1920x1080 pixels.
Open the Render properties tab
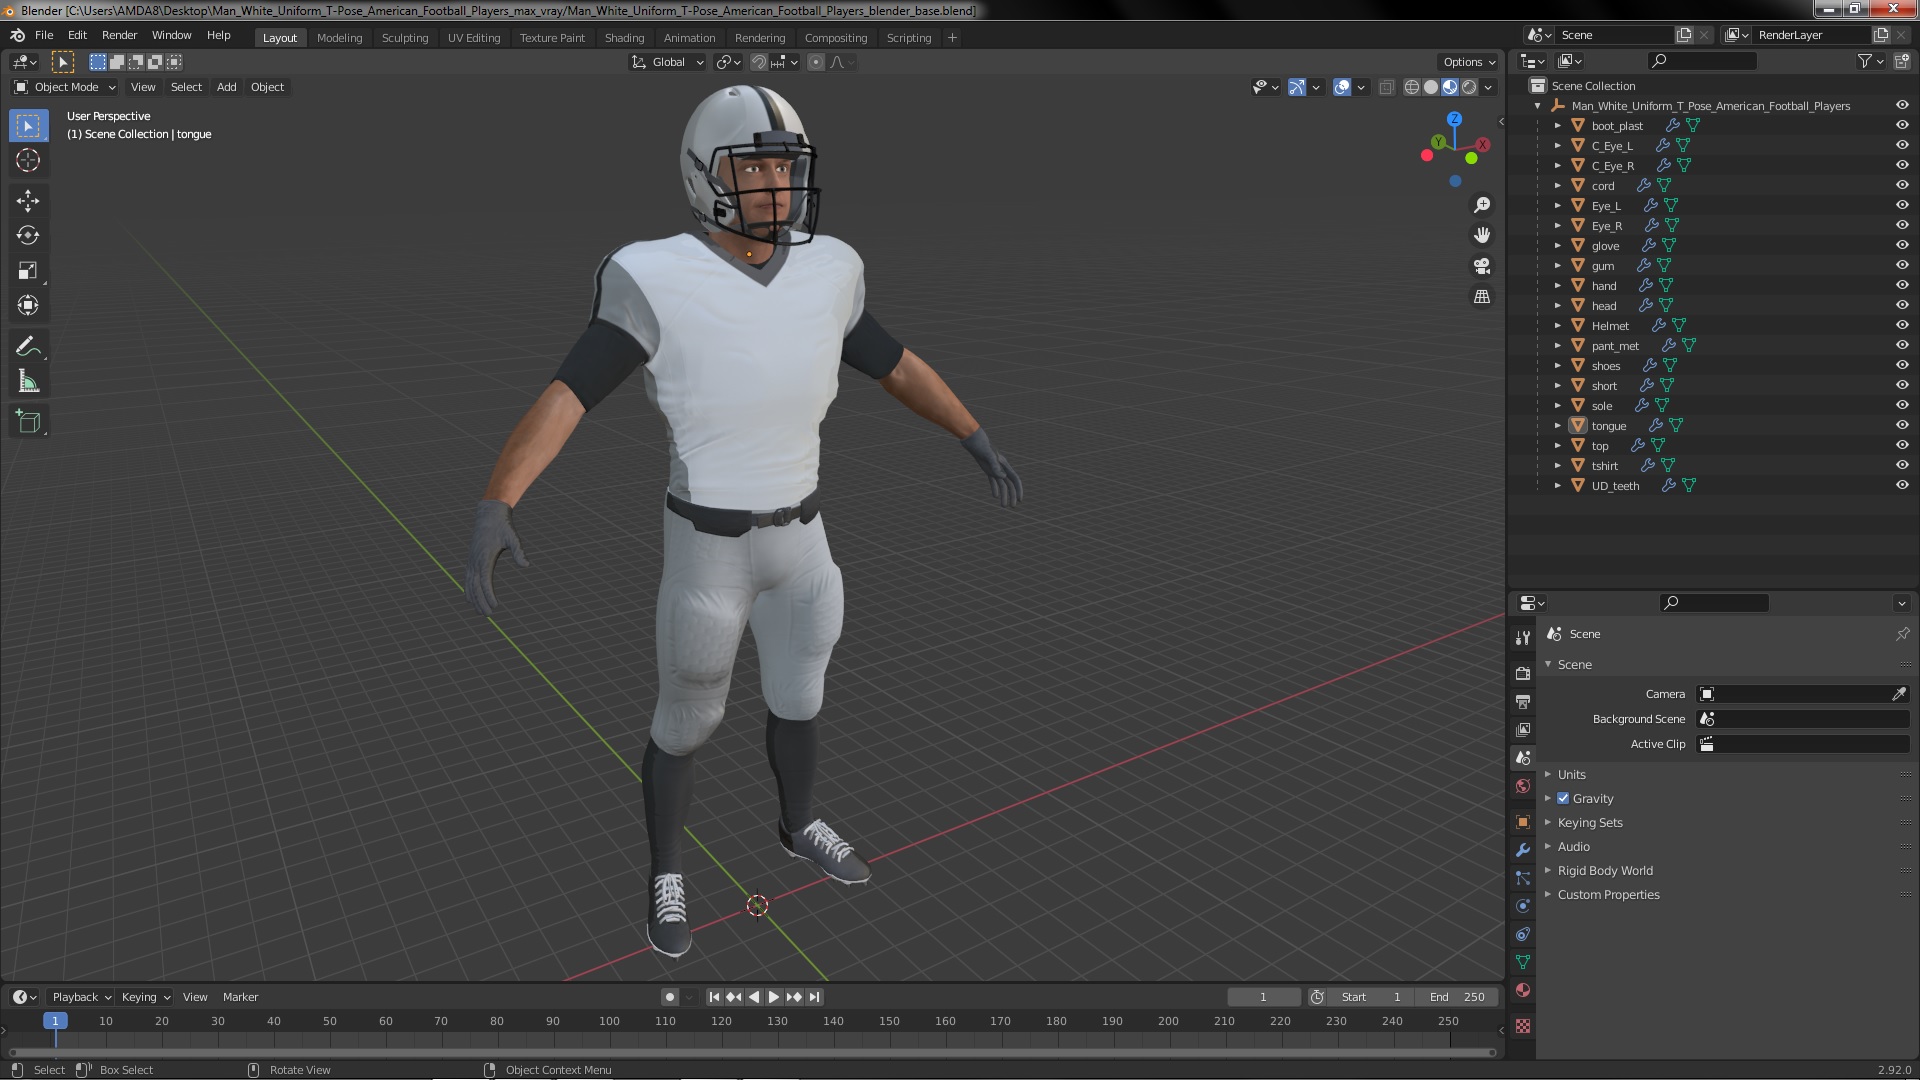pos(1522,673)
